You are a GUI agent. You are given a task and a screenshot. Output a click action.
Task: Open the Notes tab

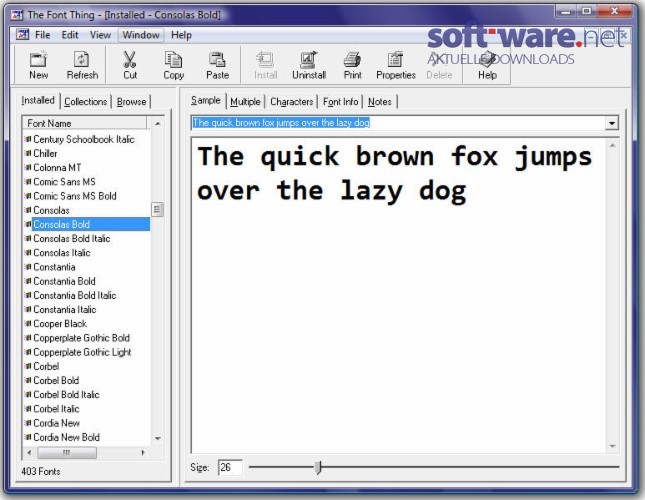click(x=380, y=102)
